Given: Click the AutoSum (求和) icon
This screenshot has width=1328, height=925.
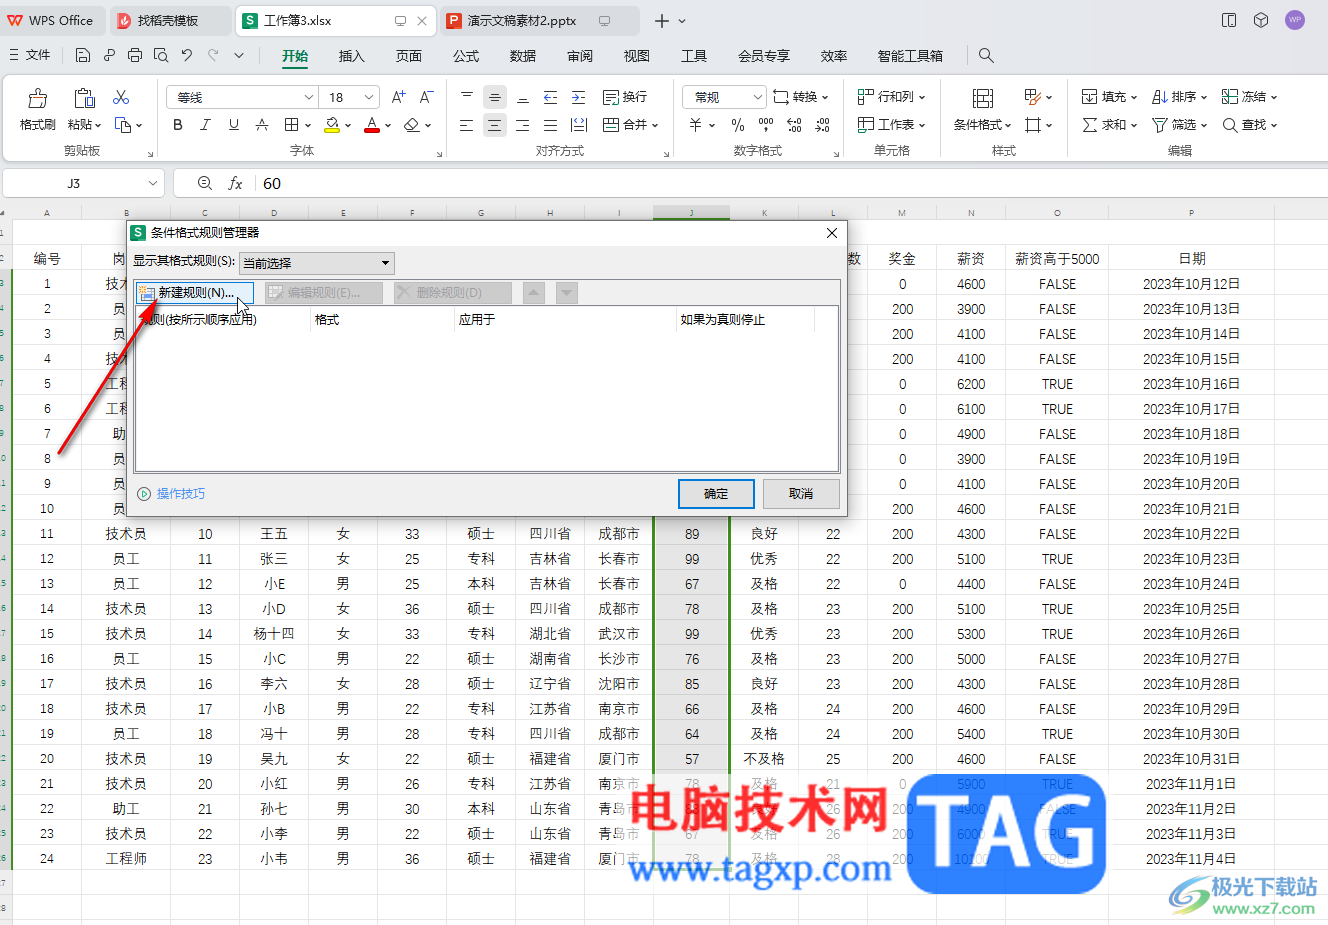Looking at the screenshot, I should (1090, 125).
